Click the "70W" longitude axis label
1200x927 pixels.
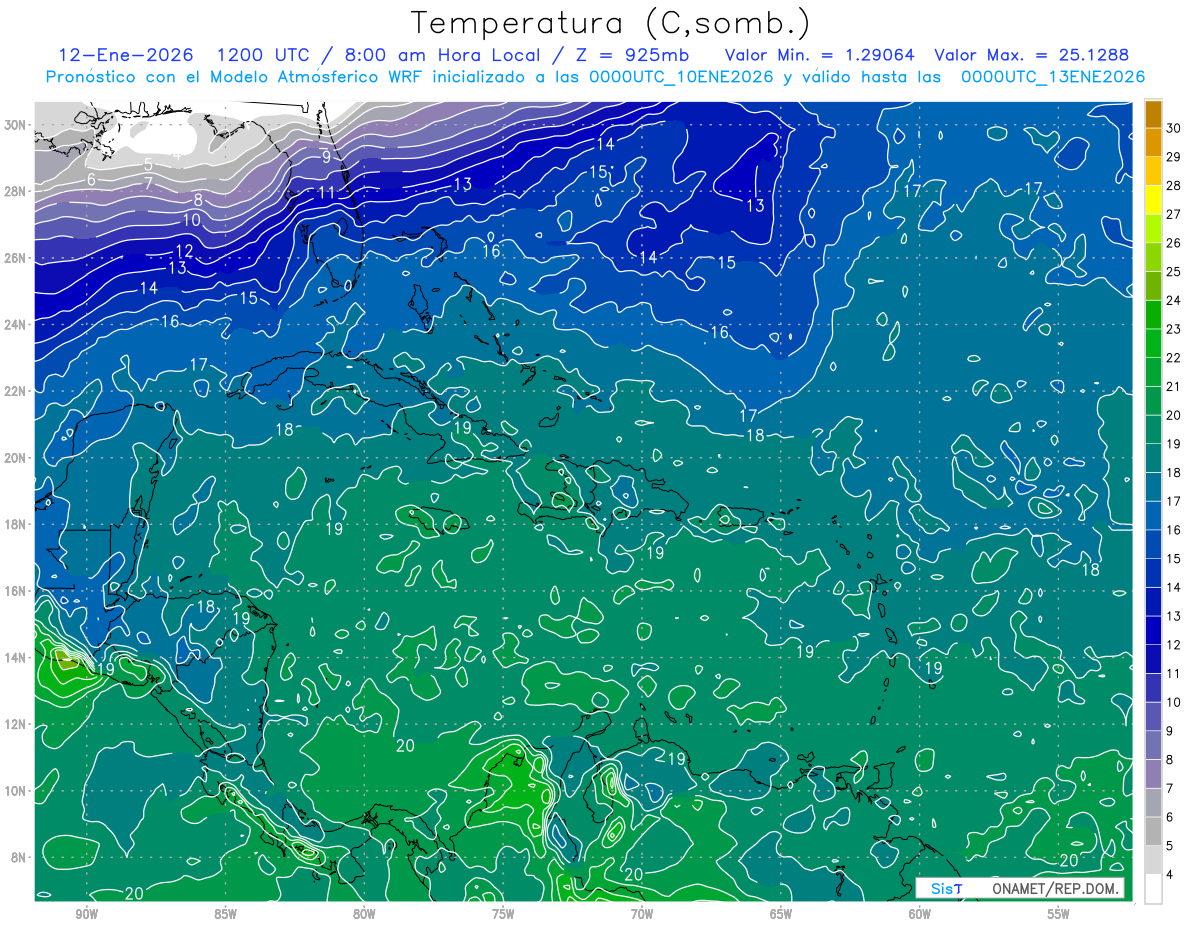[x=642, y=914]
